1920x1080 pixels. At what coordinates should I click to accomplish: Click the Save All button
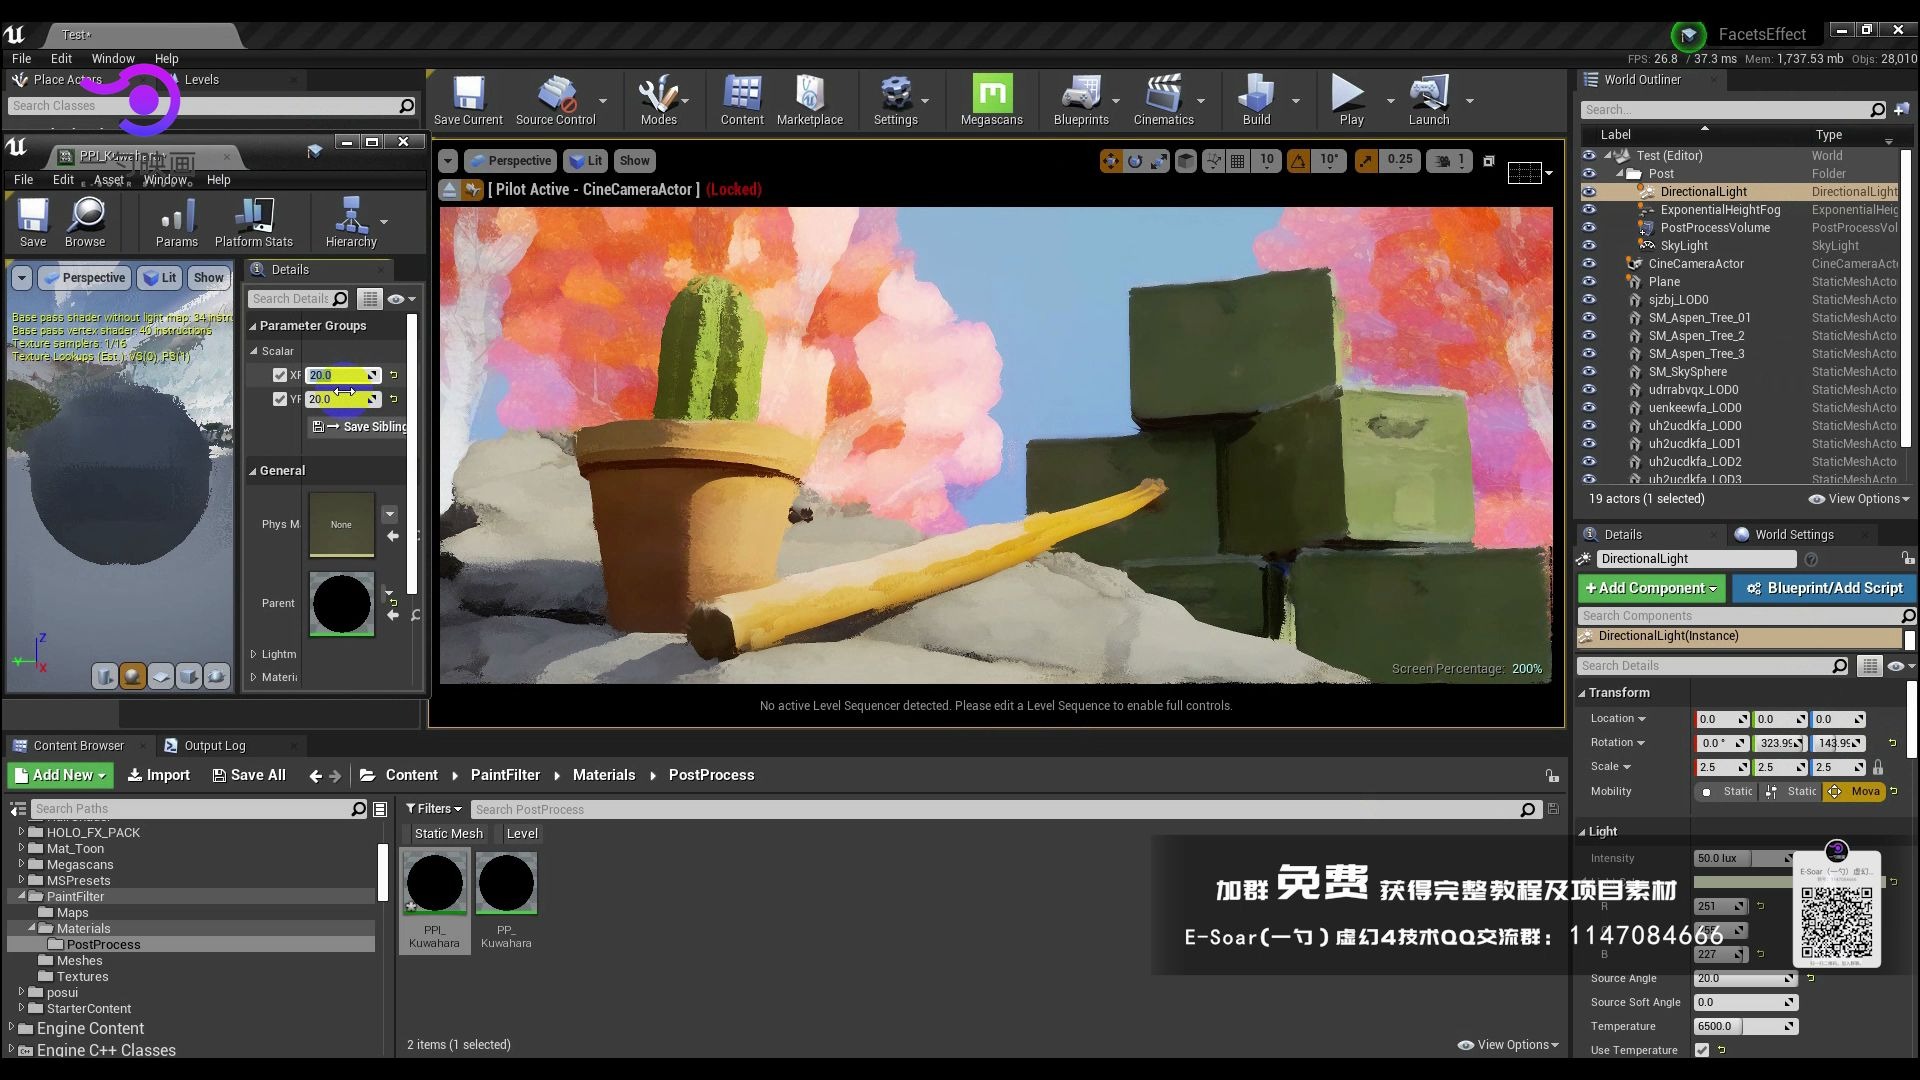249,775
